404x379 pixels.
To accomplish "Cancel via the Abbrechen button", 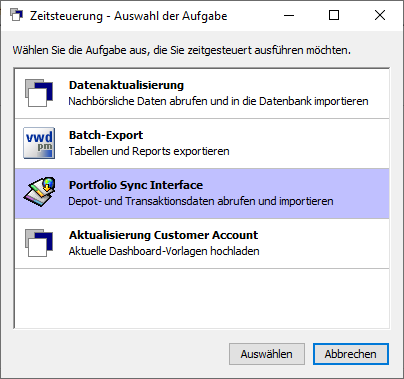I will 351,354.
